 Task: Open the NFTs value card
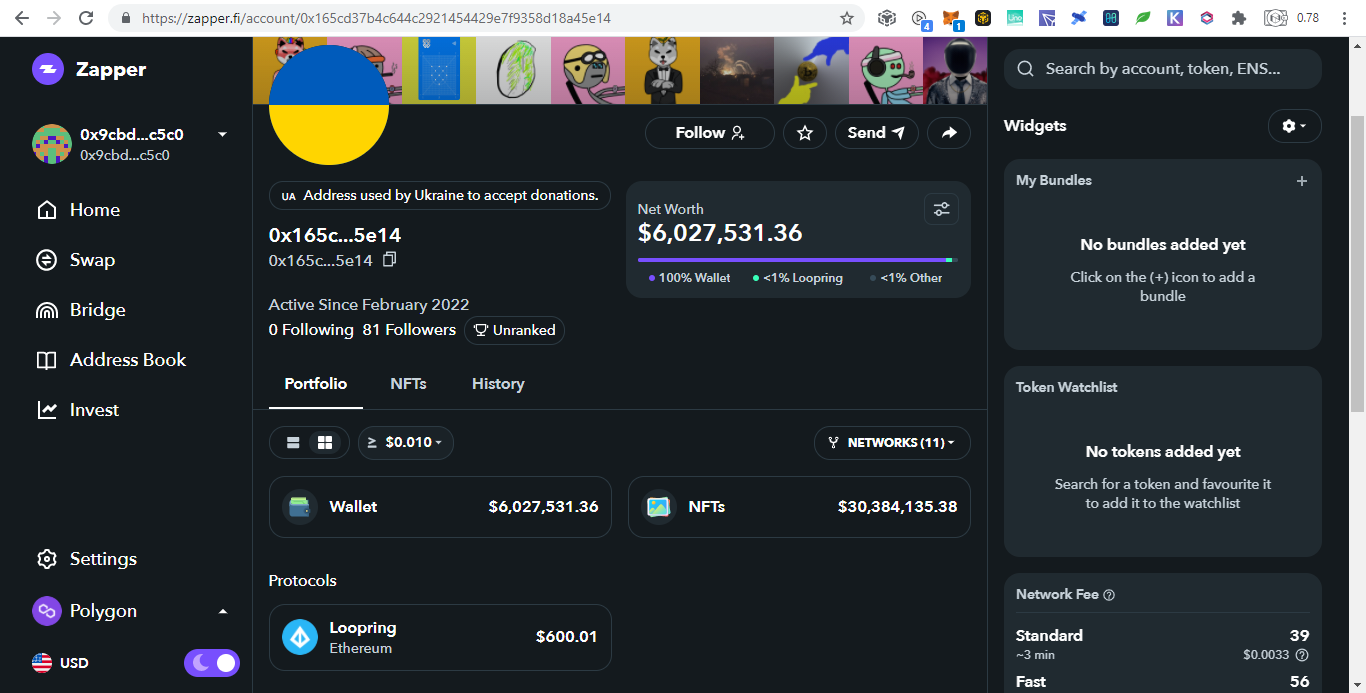pyautogui.click(x=799, y=507)
